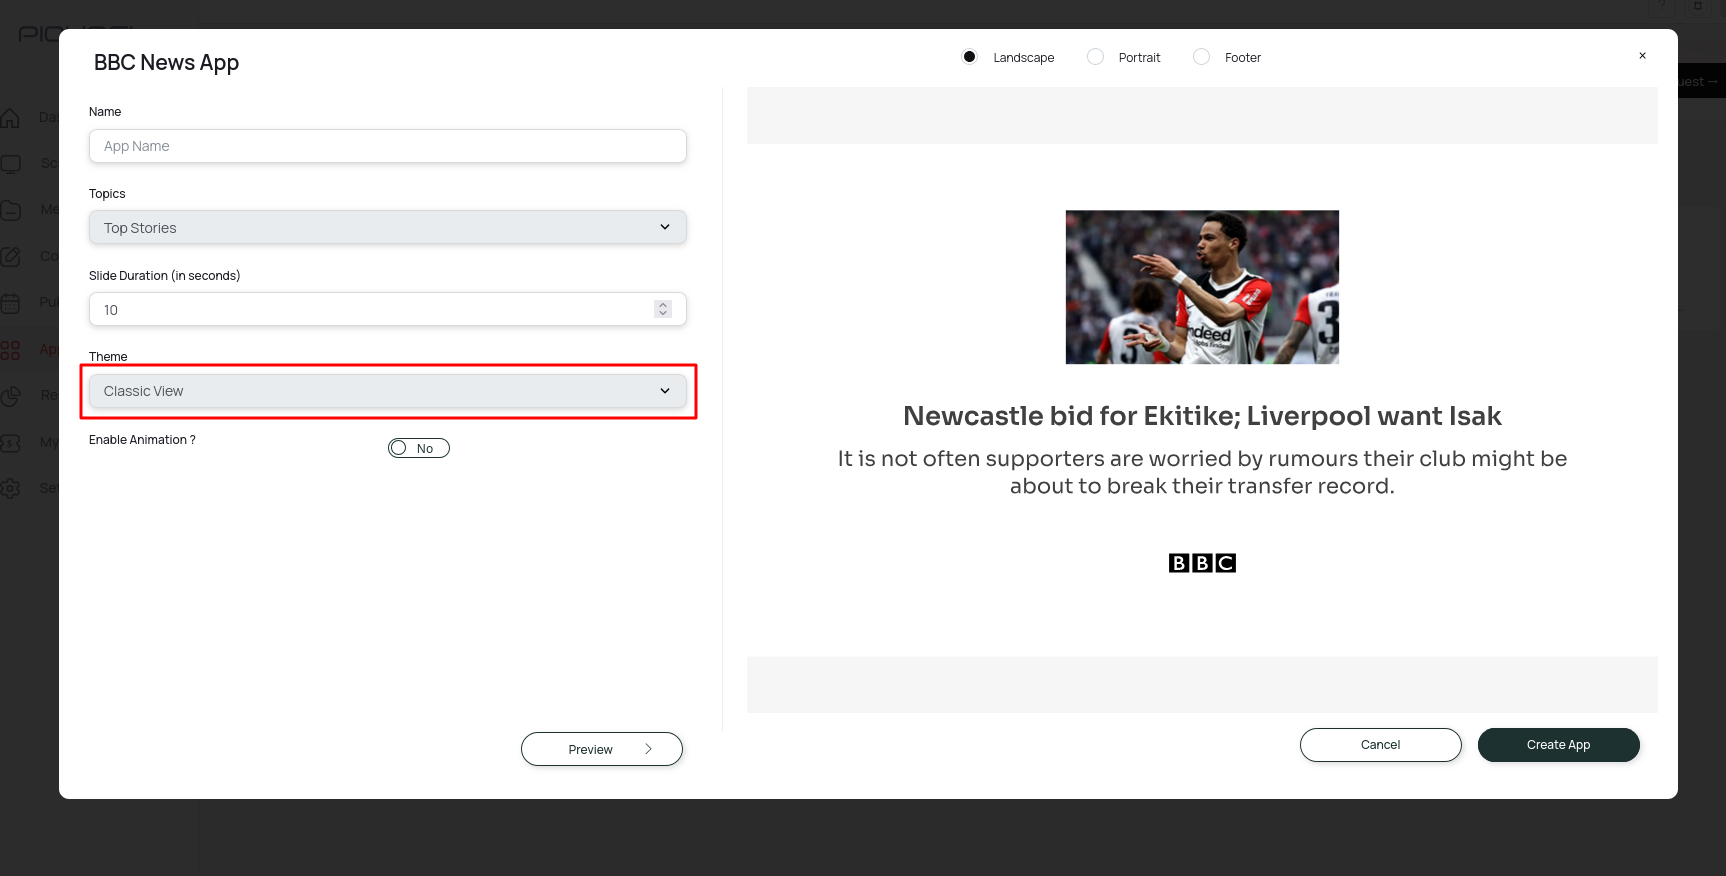Click the Preview button

click(x=602, y=749)
